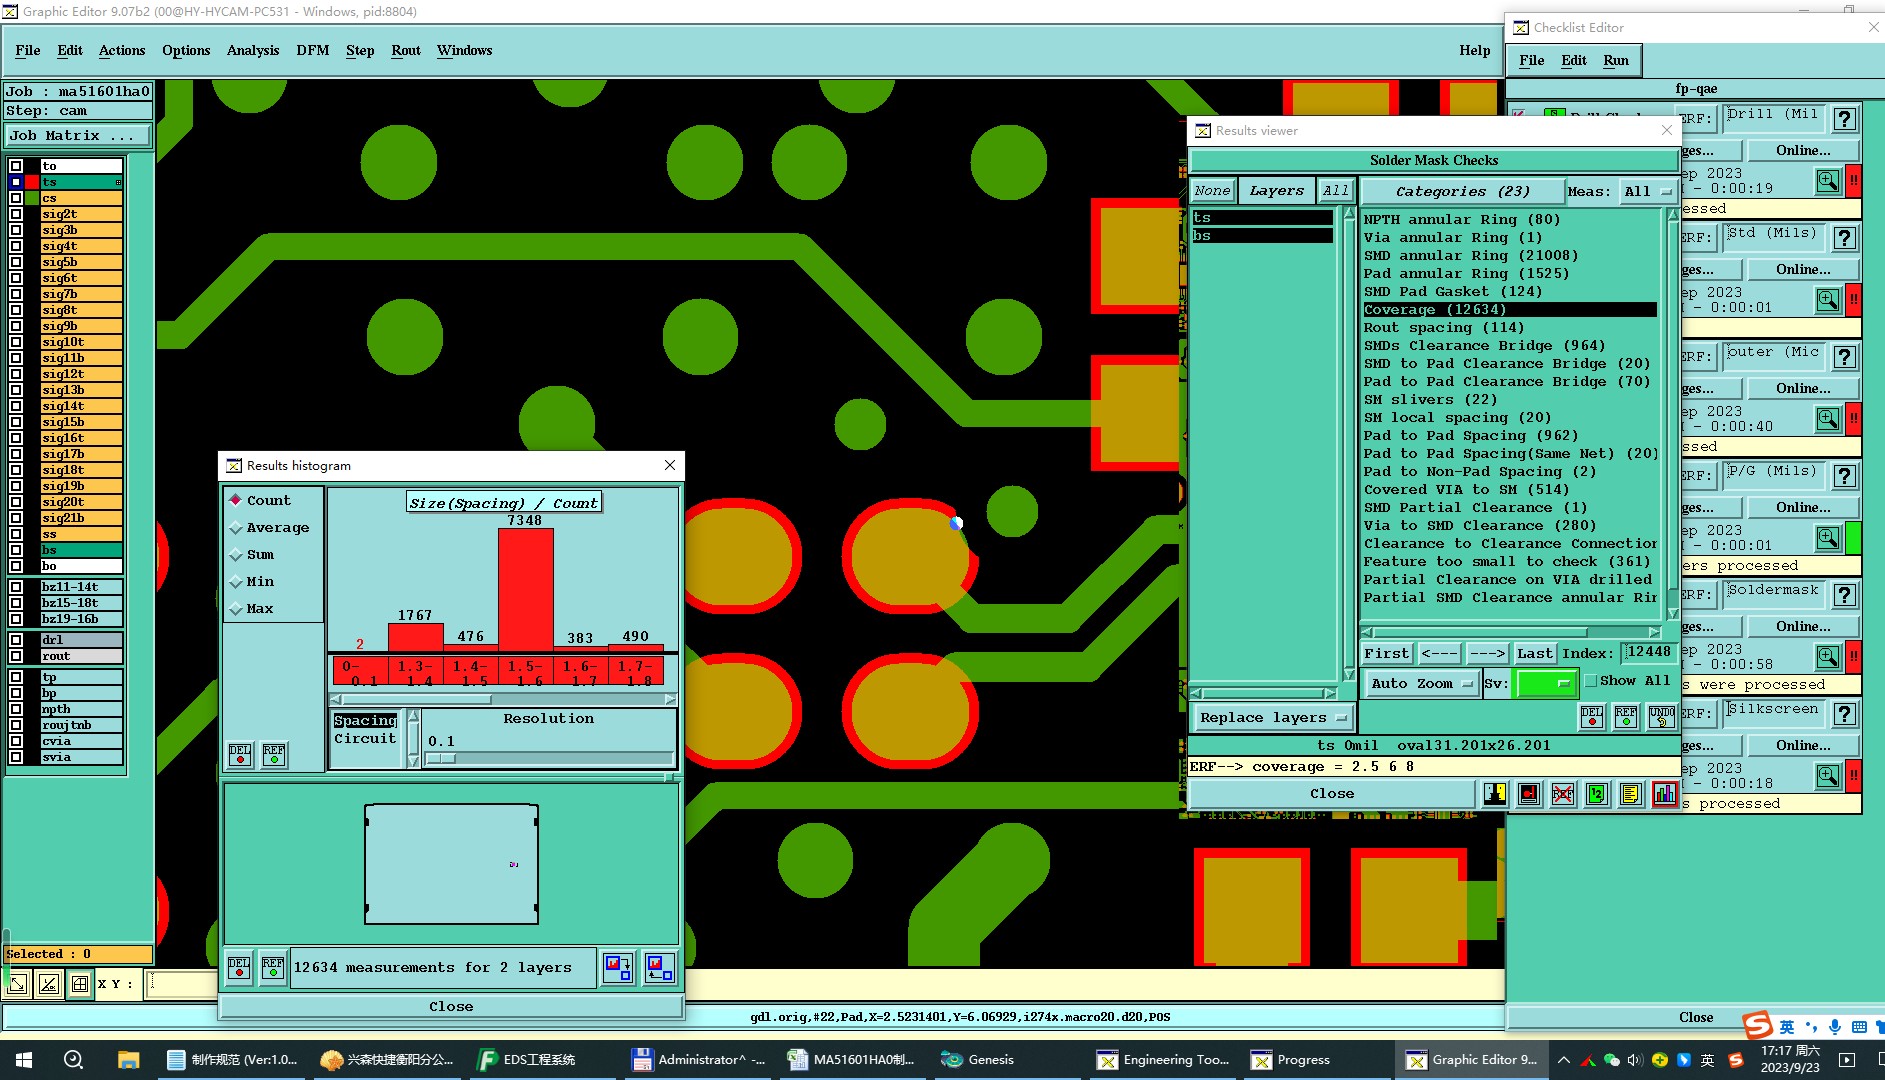
Task: Enable the Show All checkbox
Action: pos(1591,681)
